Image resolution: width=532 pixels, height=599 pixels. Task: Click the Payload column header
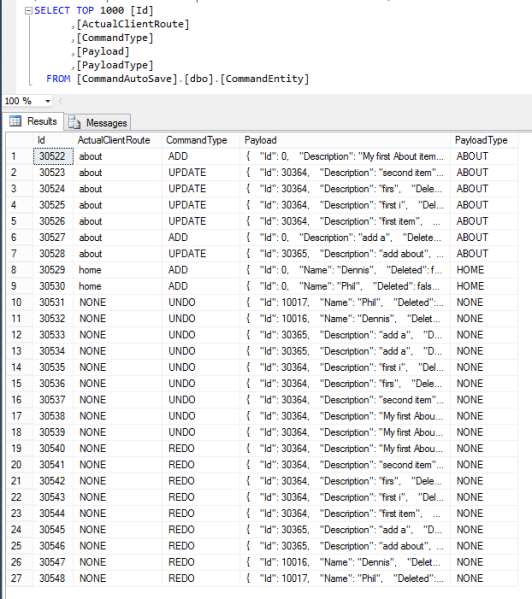345,140
